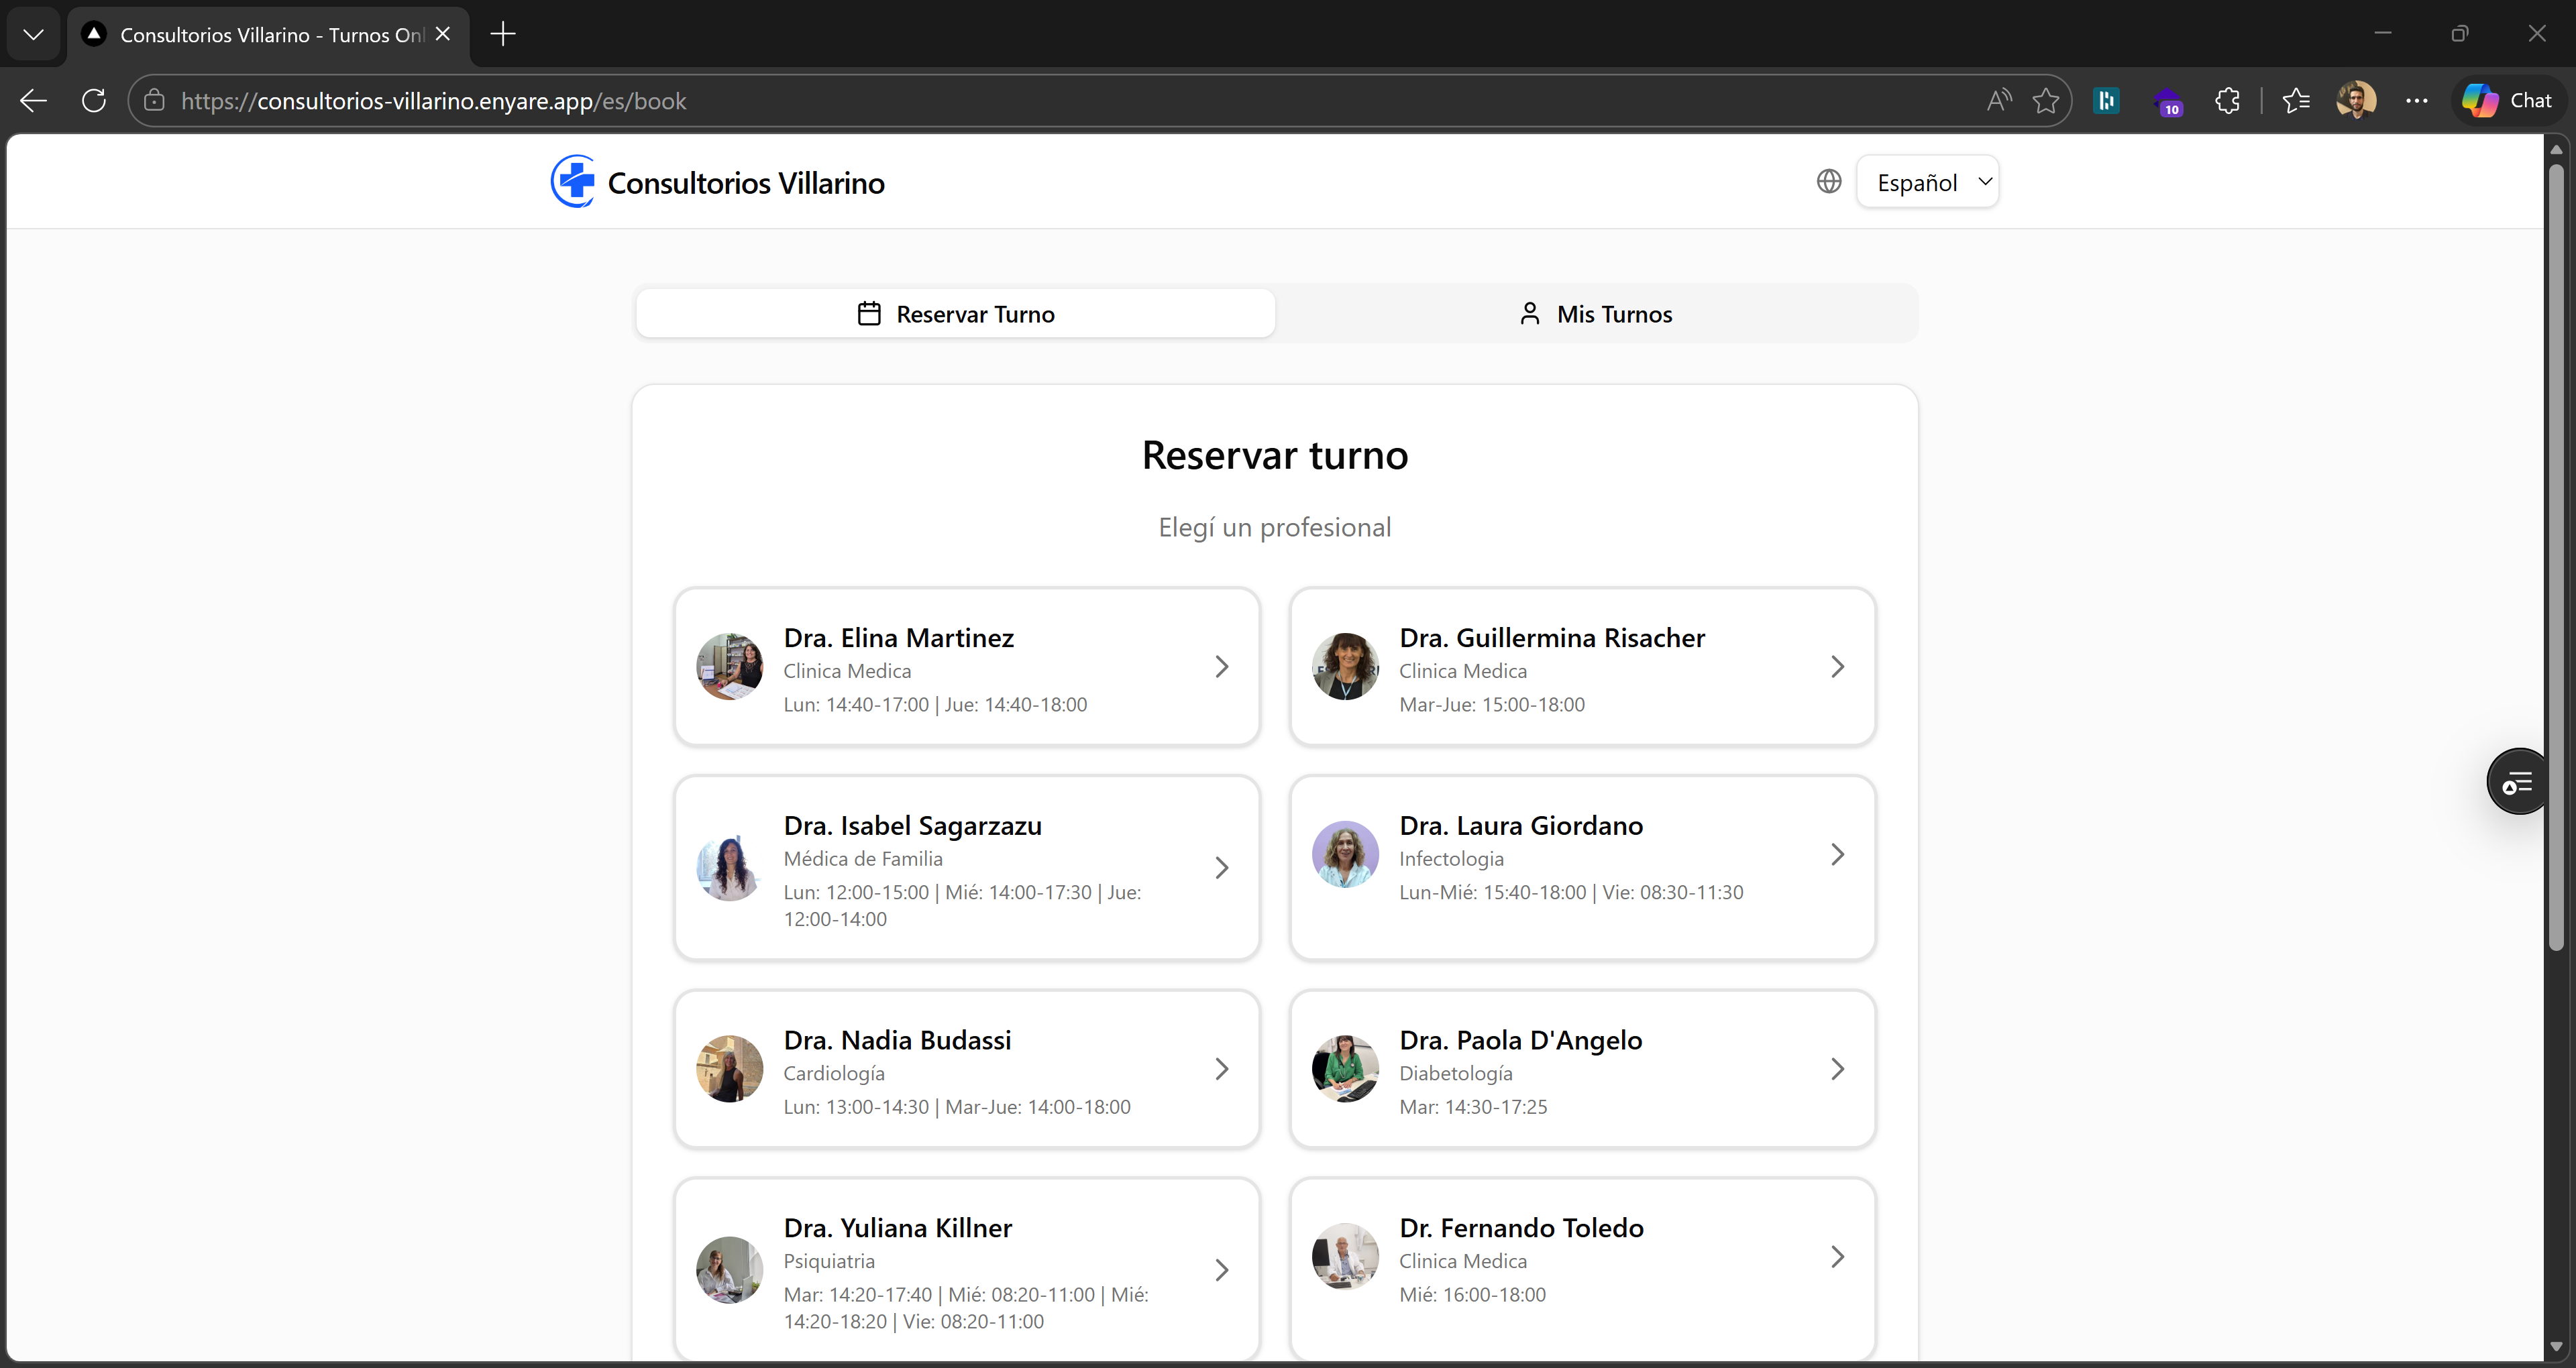Open the Español language dropdown

click(x=1928, y=181)
